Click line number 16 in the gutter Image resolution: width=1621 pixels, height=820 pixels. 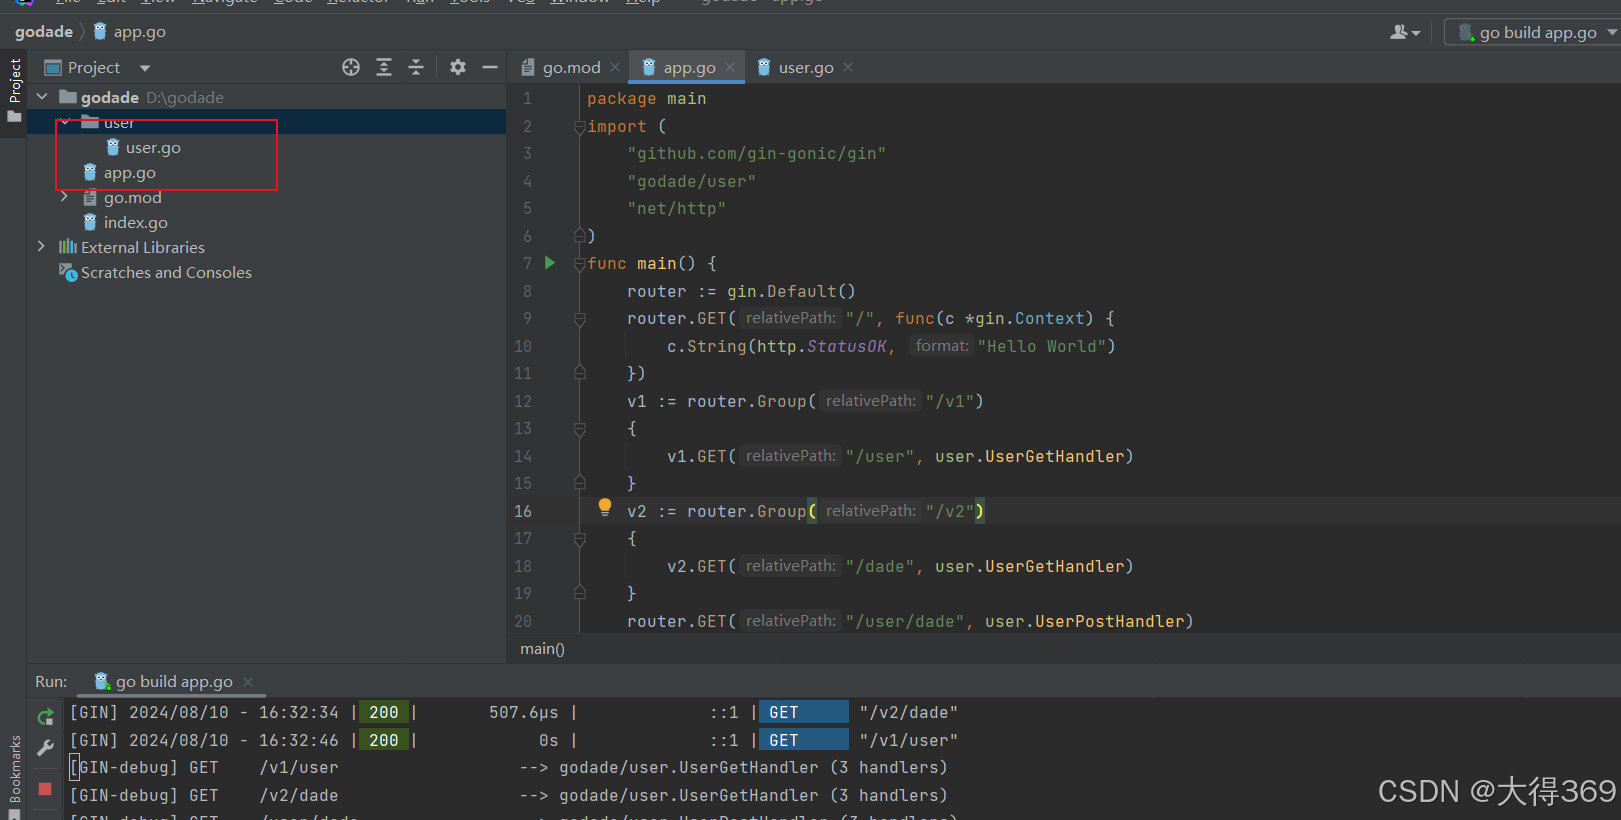(x=523, y=511)
